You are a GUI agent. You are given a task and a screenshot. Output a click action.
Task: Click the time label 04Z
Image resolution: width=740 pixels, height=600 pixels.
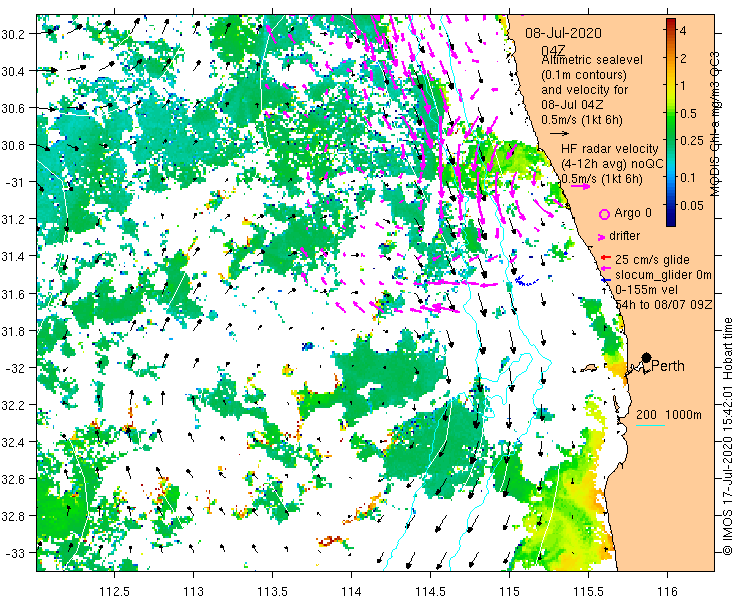click(x=552, y=51)
